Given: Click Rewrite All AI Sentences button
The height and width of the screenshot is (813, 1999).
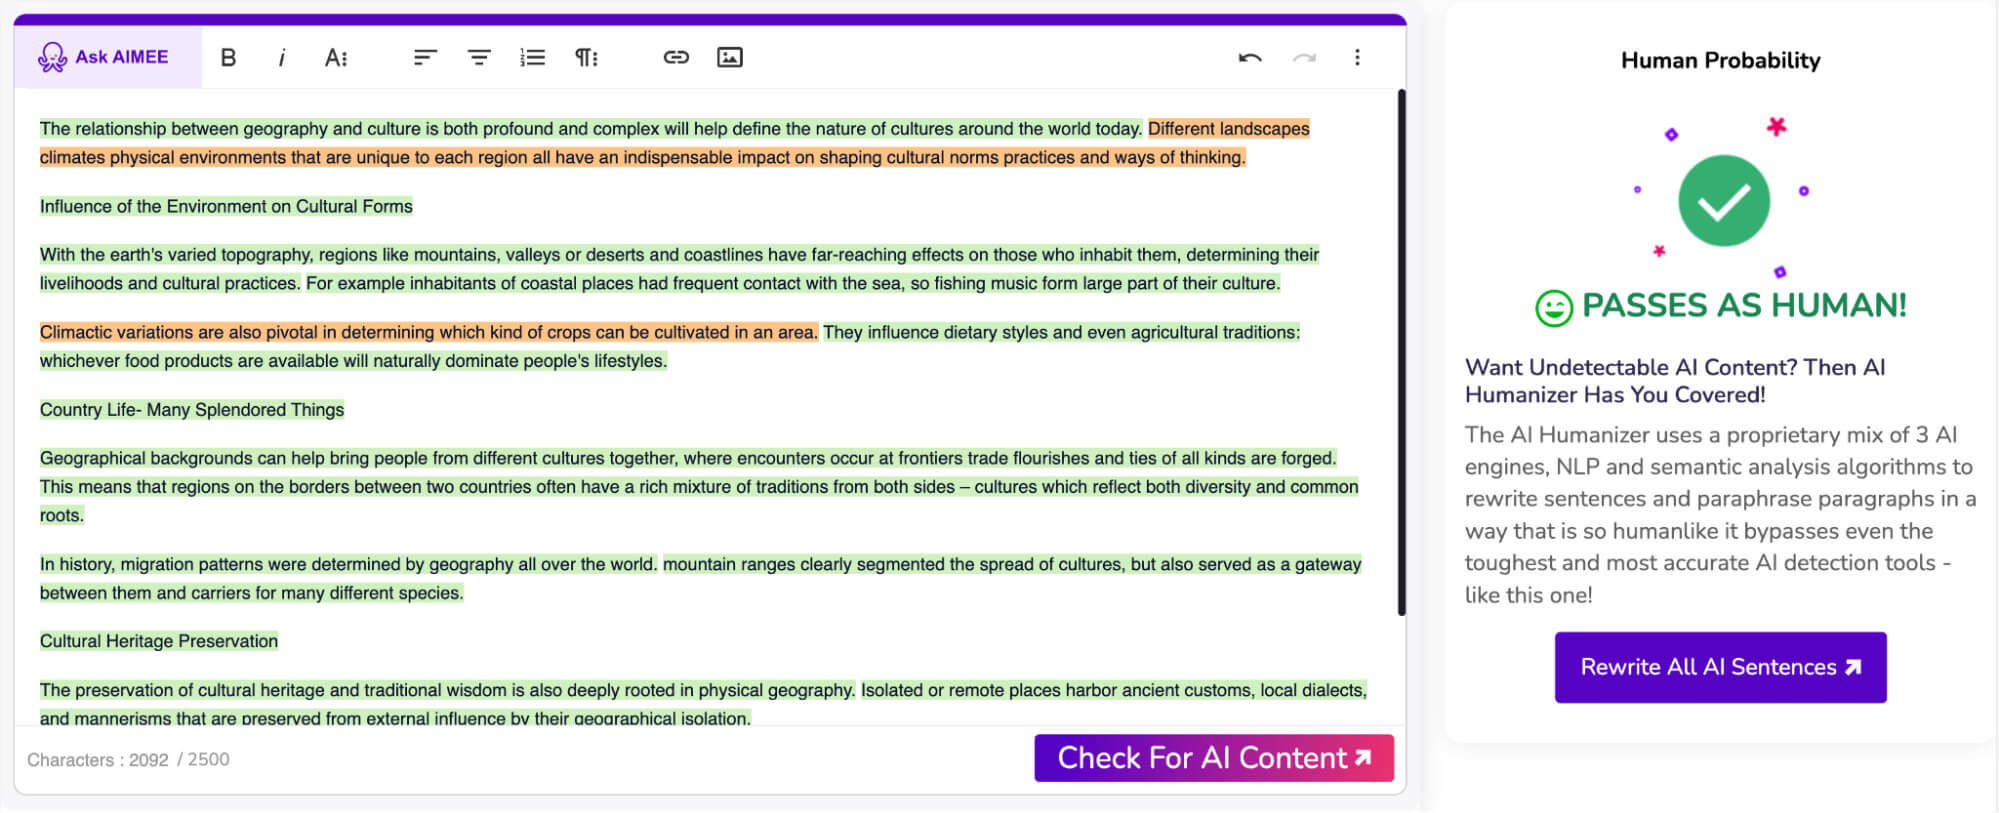Looking at the screenshot, I should 1720,667.
